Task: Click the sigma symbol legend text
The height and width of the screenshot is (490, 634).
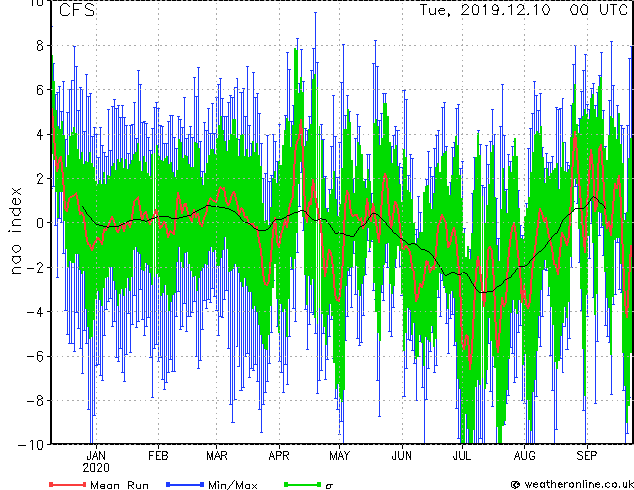Action: [329, 485]
